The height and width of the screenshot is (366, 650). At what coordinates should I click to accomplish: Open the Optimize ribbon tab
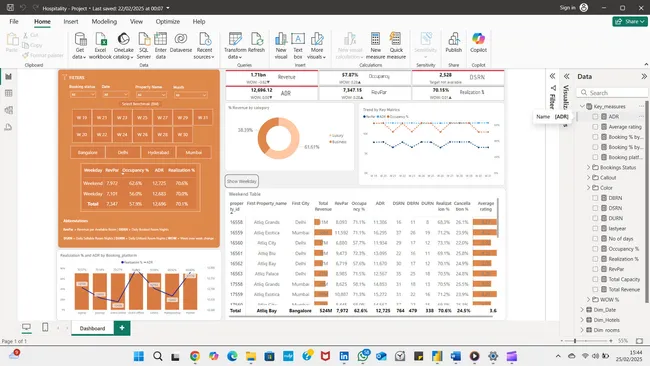(167, 22)
